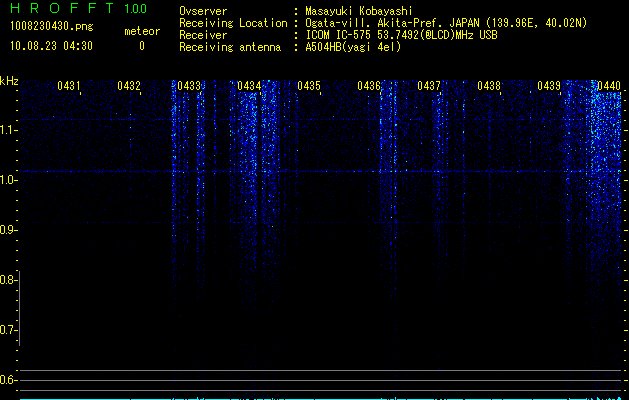The width and height of the screenshot is (629, 400).
Task: Click time marker 0436
Action: click(369, 86)
